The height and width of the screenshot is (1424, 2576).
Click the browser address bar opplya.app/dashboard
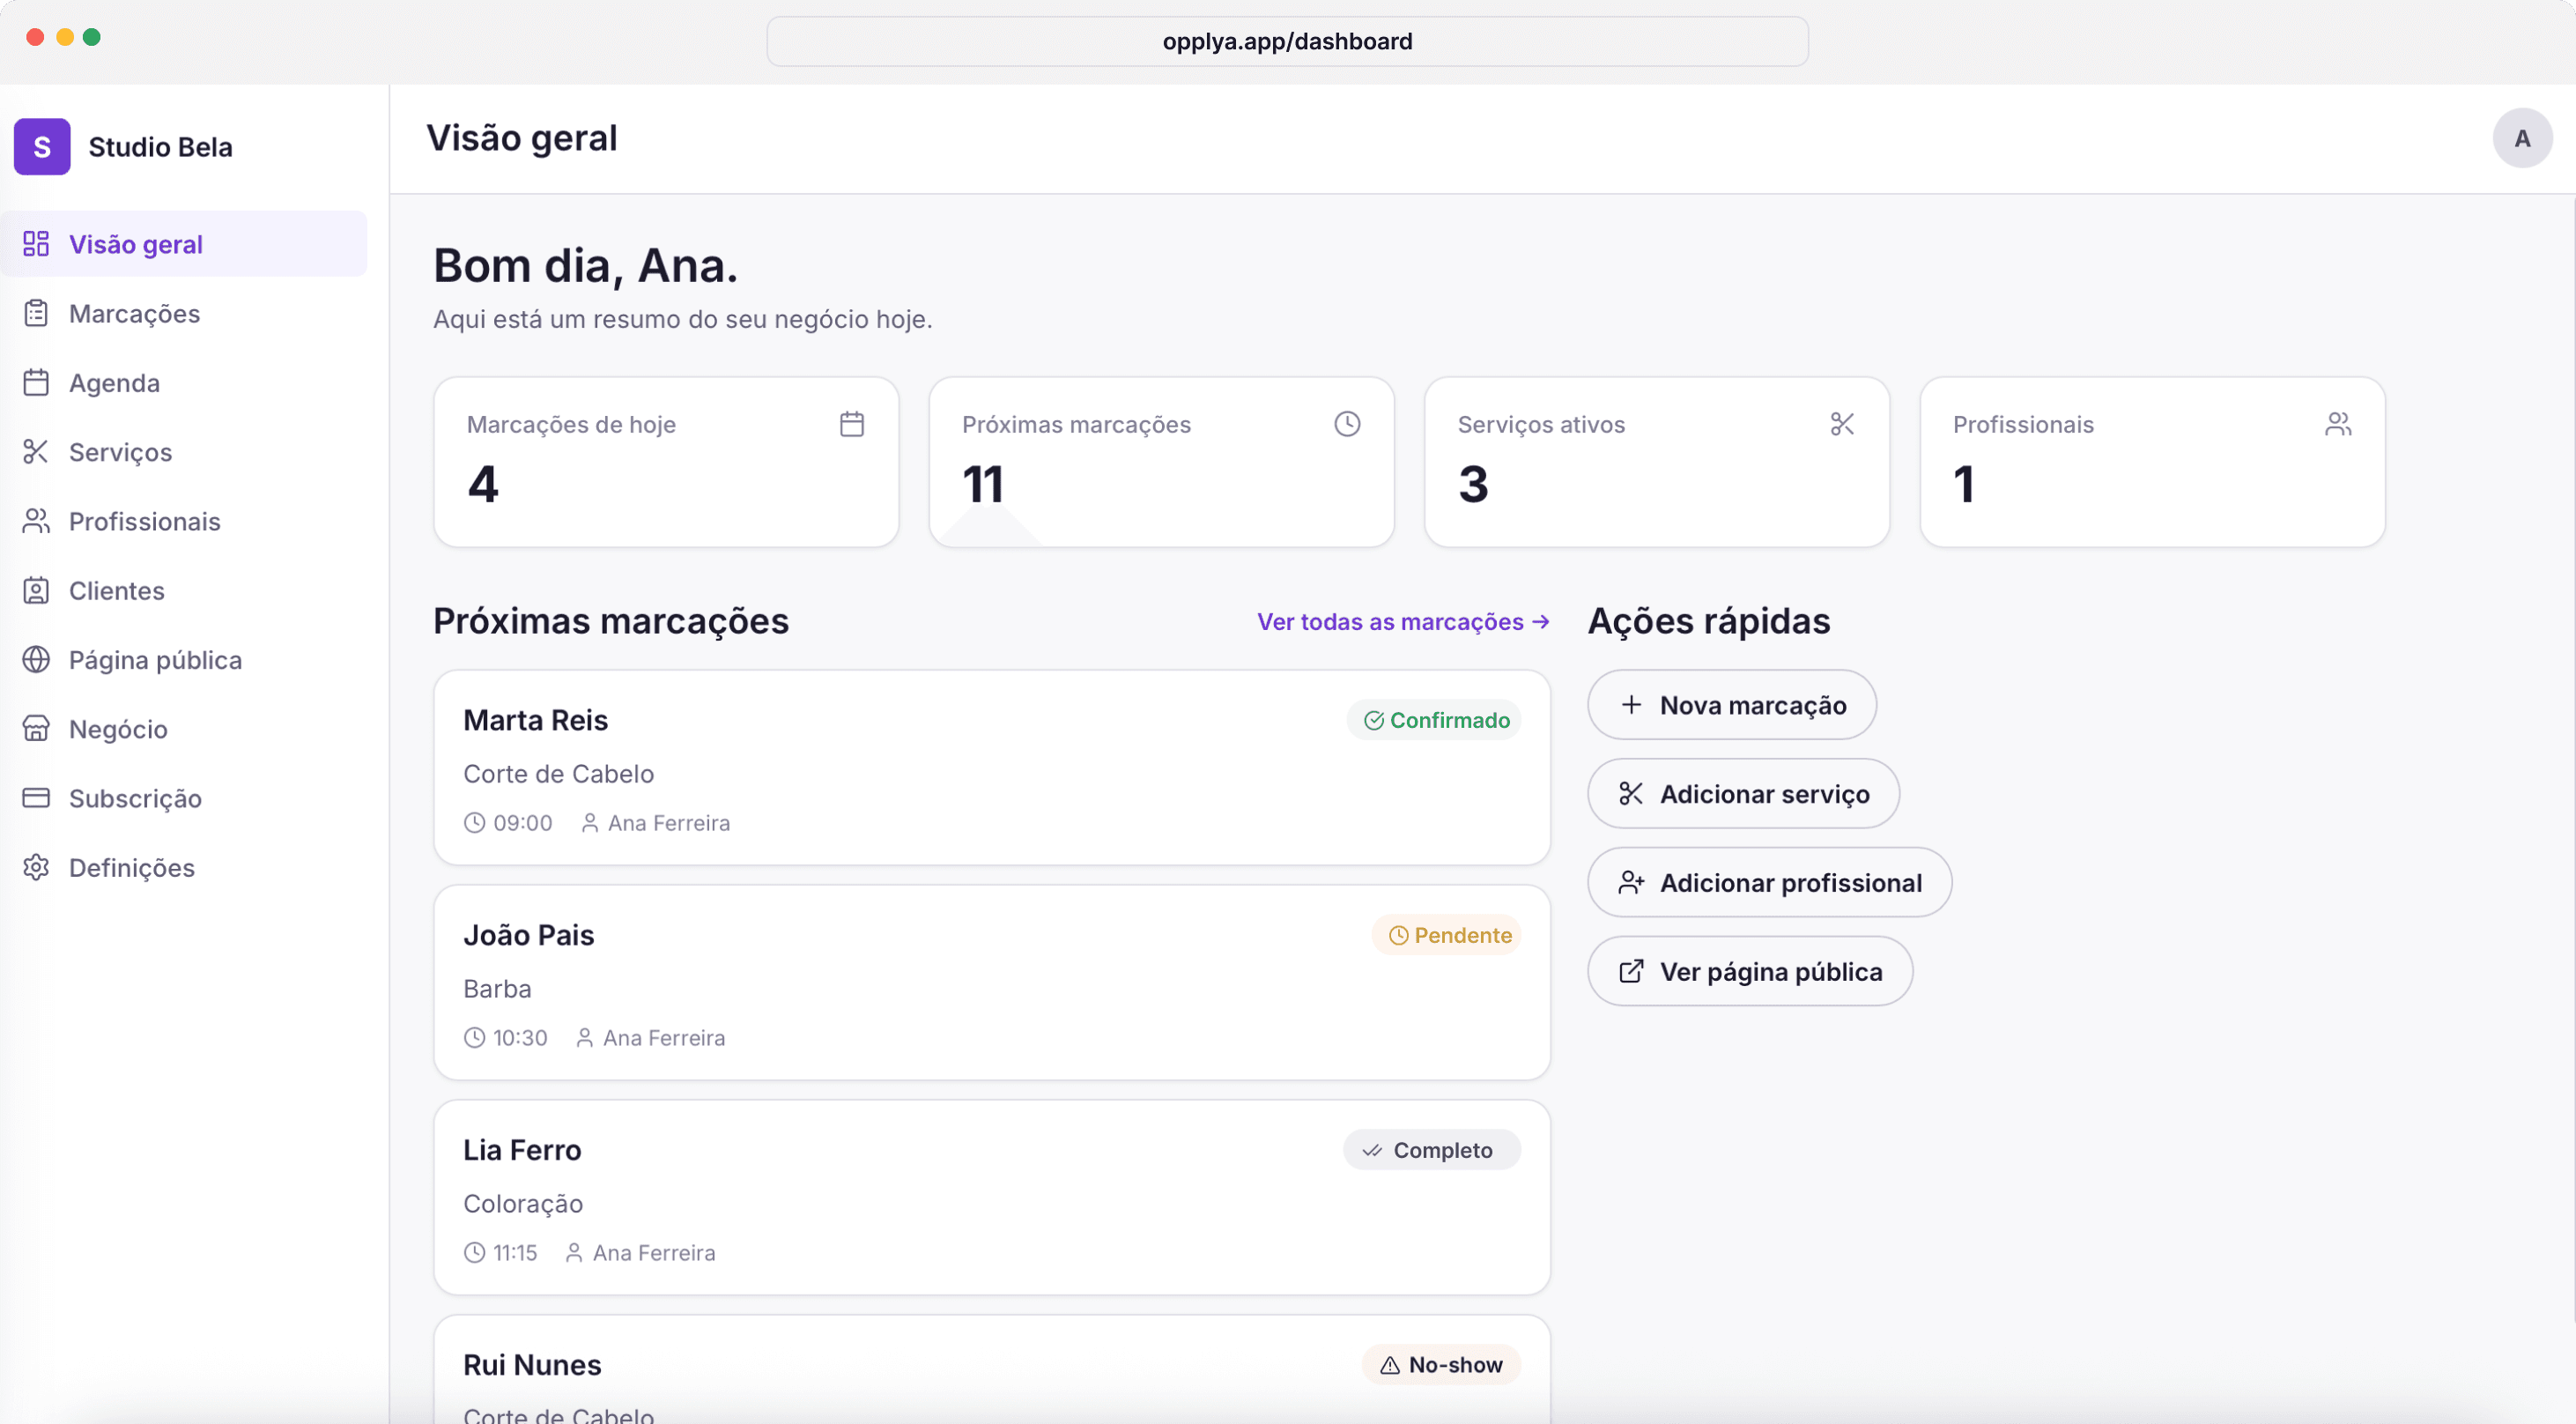point(1287,41)
